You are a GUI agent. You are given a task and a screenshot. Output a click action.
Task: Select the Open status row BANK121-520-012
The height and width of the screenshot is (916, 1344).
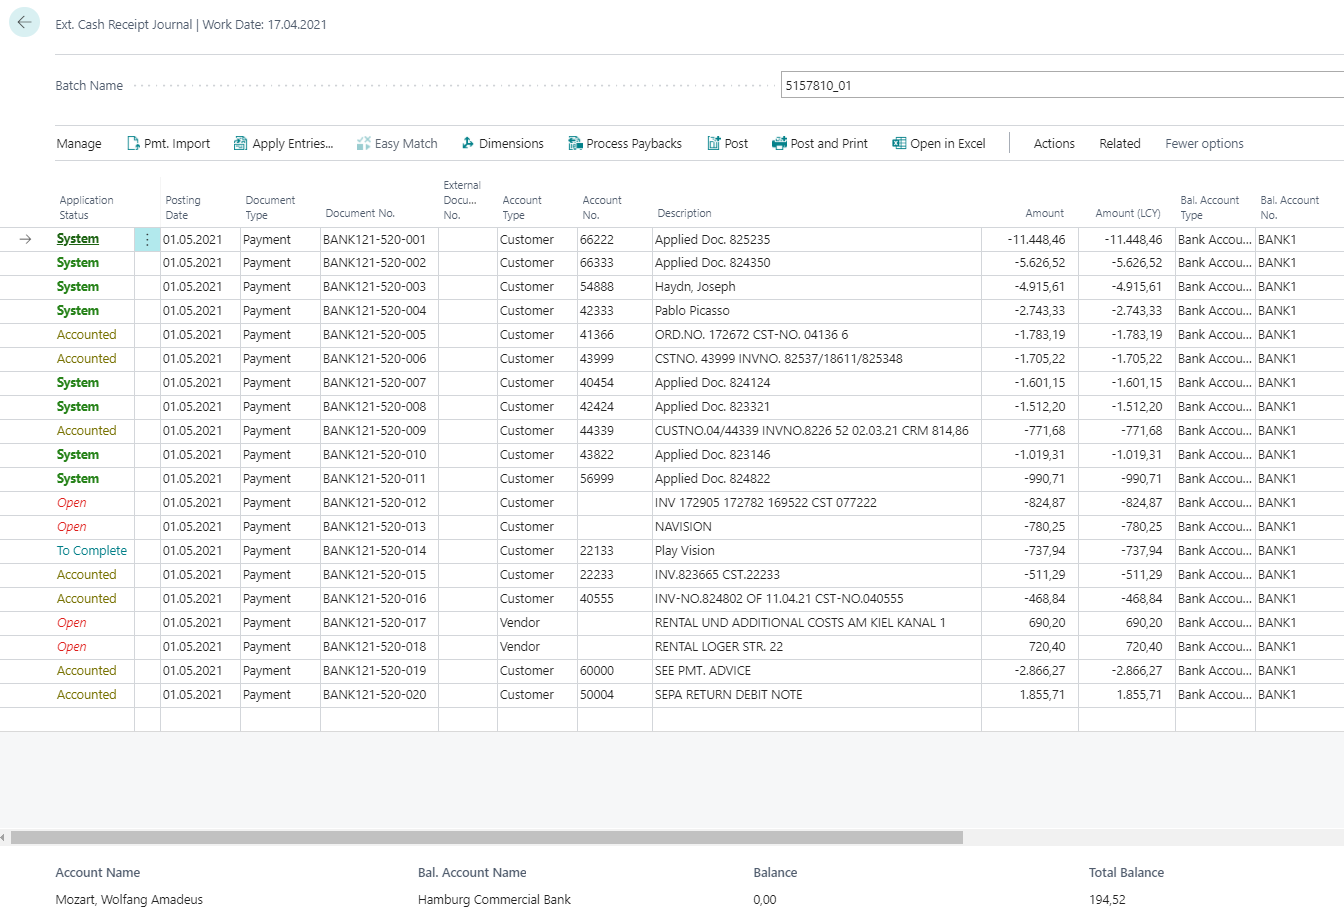(x=71, y=502)
